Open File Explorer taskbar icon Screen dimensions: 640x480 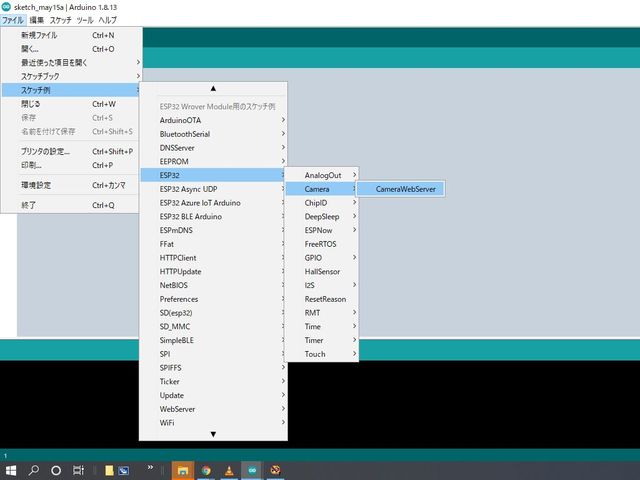coord(183,471)
